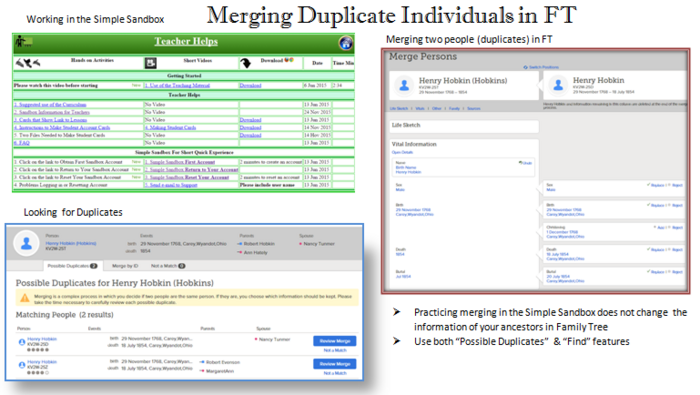Click Reject in the Death row
The width and height of the screenshot is (700, 395).
tap(677, 249)
